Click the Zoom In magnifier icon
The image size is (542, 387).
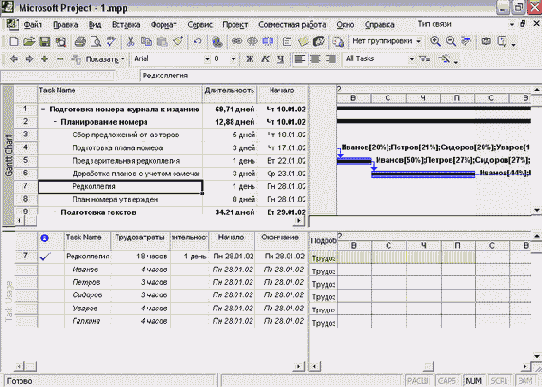coord(435,41)
